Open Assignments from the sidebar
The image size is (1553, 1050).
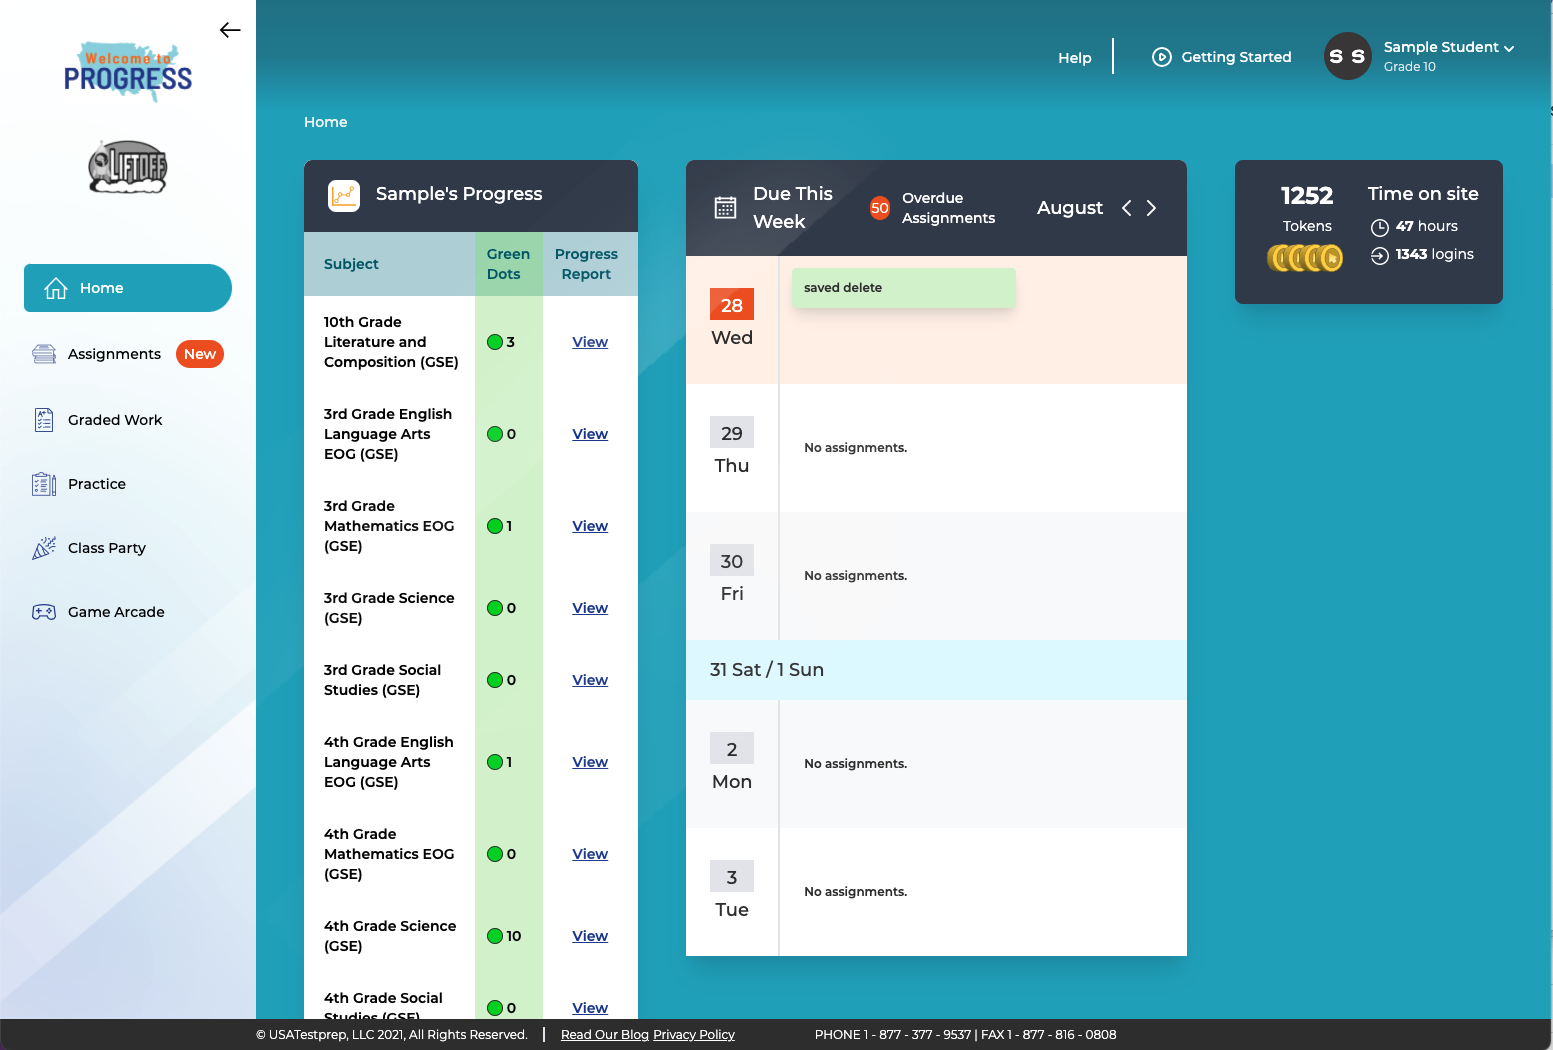pos(113,354)
